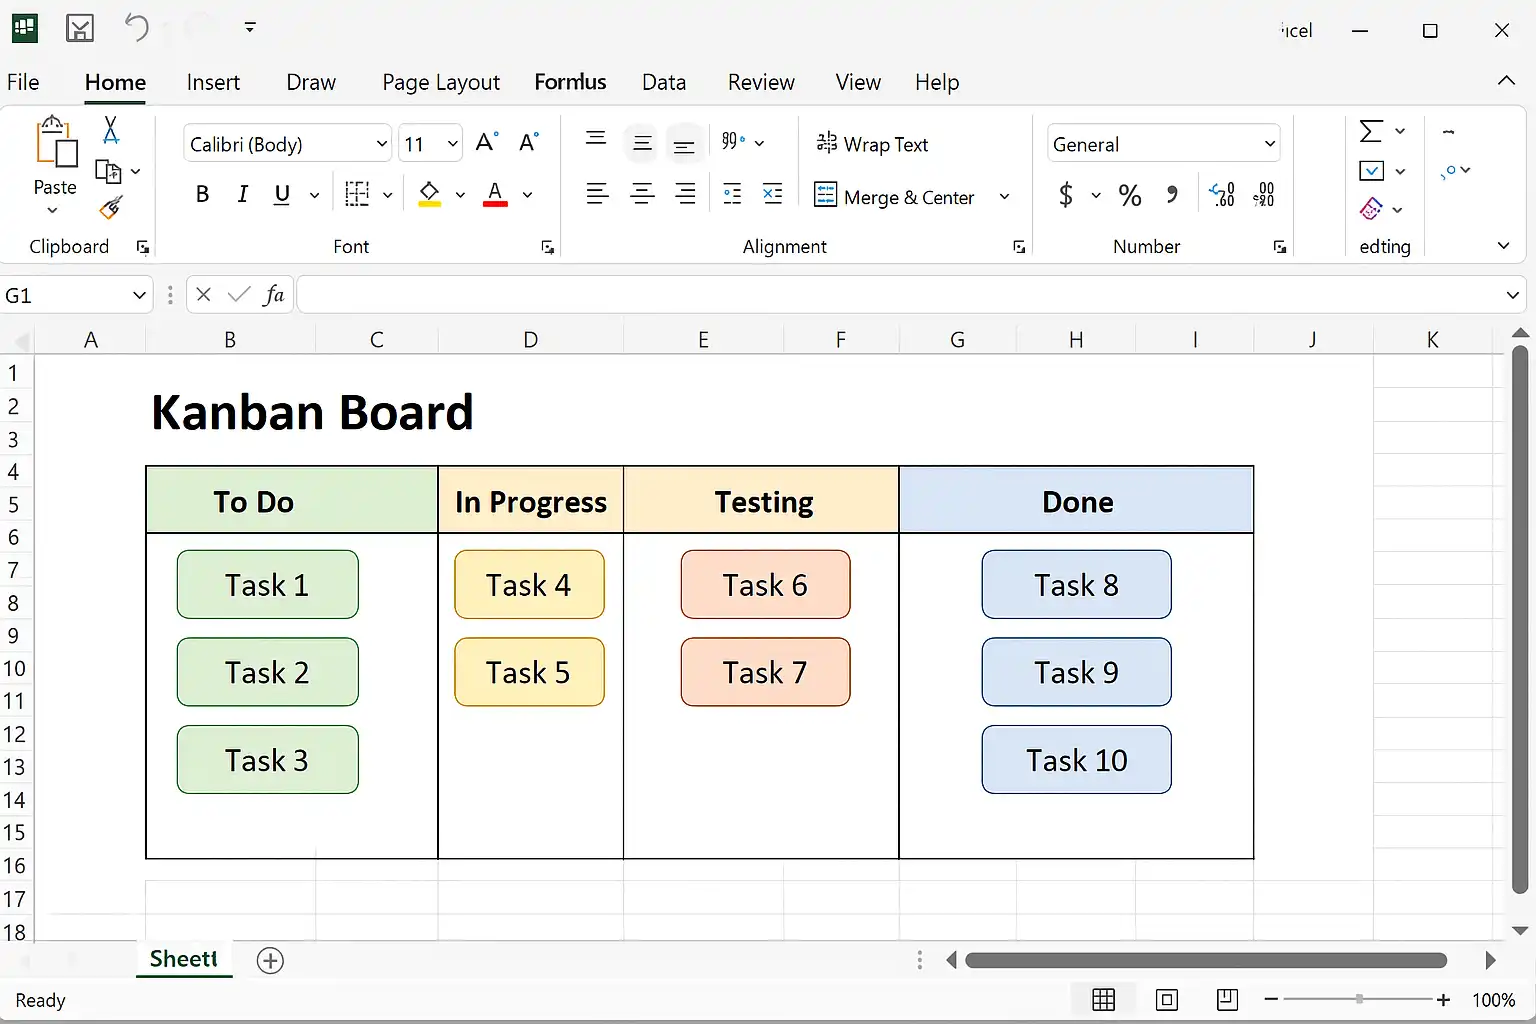Apply cell borders icon
1536x1024 pixels.
[x=357, y=194]
